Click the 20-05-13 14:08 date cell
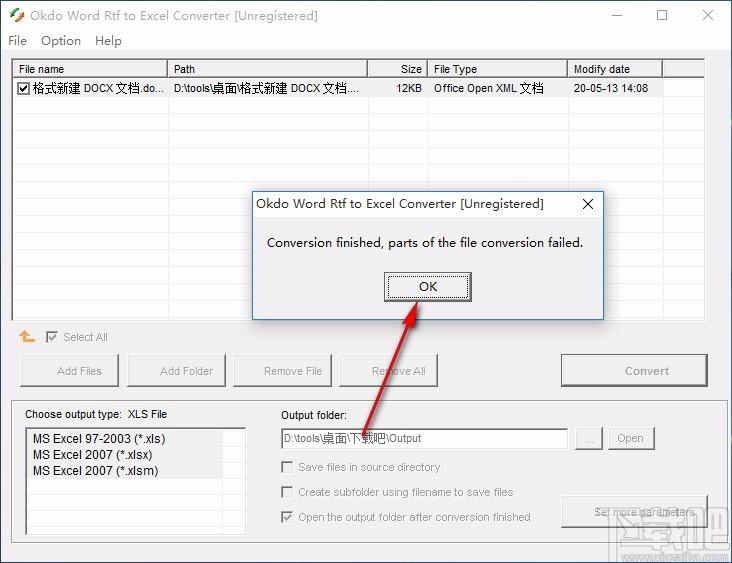 [611, 88]
